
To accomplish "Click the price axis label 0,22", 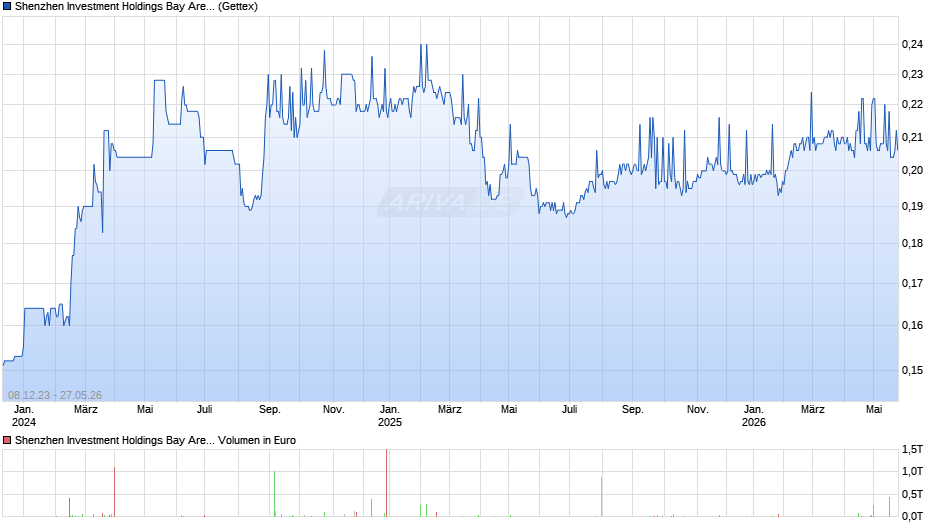I will (912, 104).
